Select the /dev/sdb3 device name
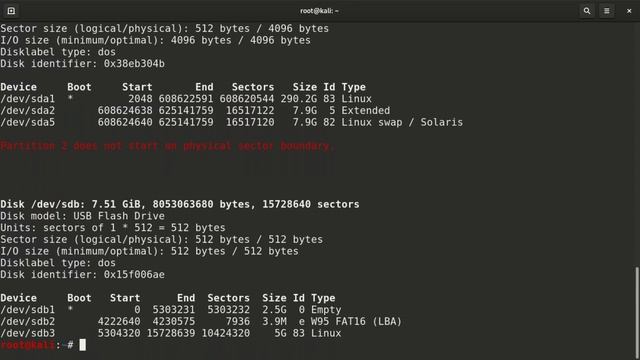Viewport: 640px width, 360px height. [27, 333]
